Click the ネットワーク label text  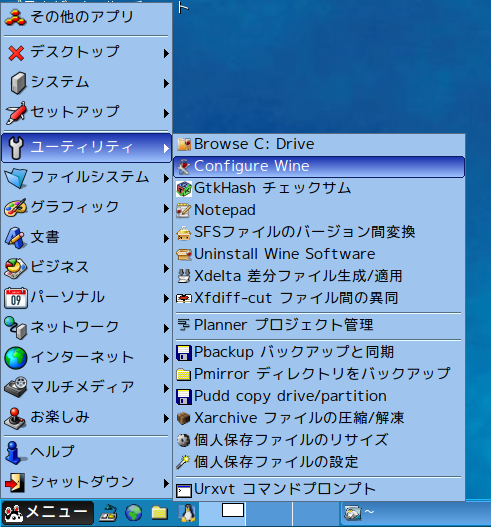click(75, 327)
